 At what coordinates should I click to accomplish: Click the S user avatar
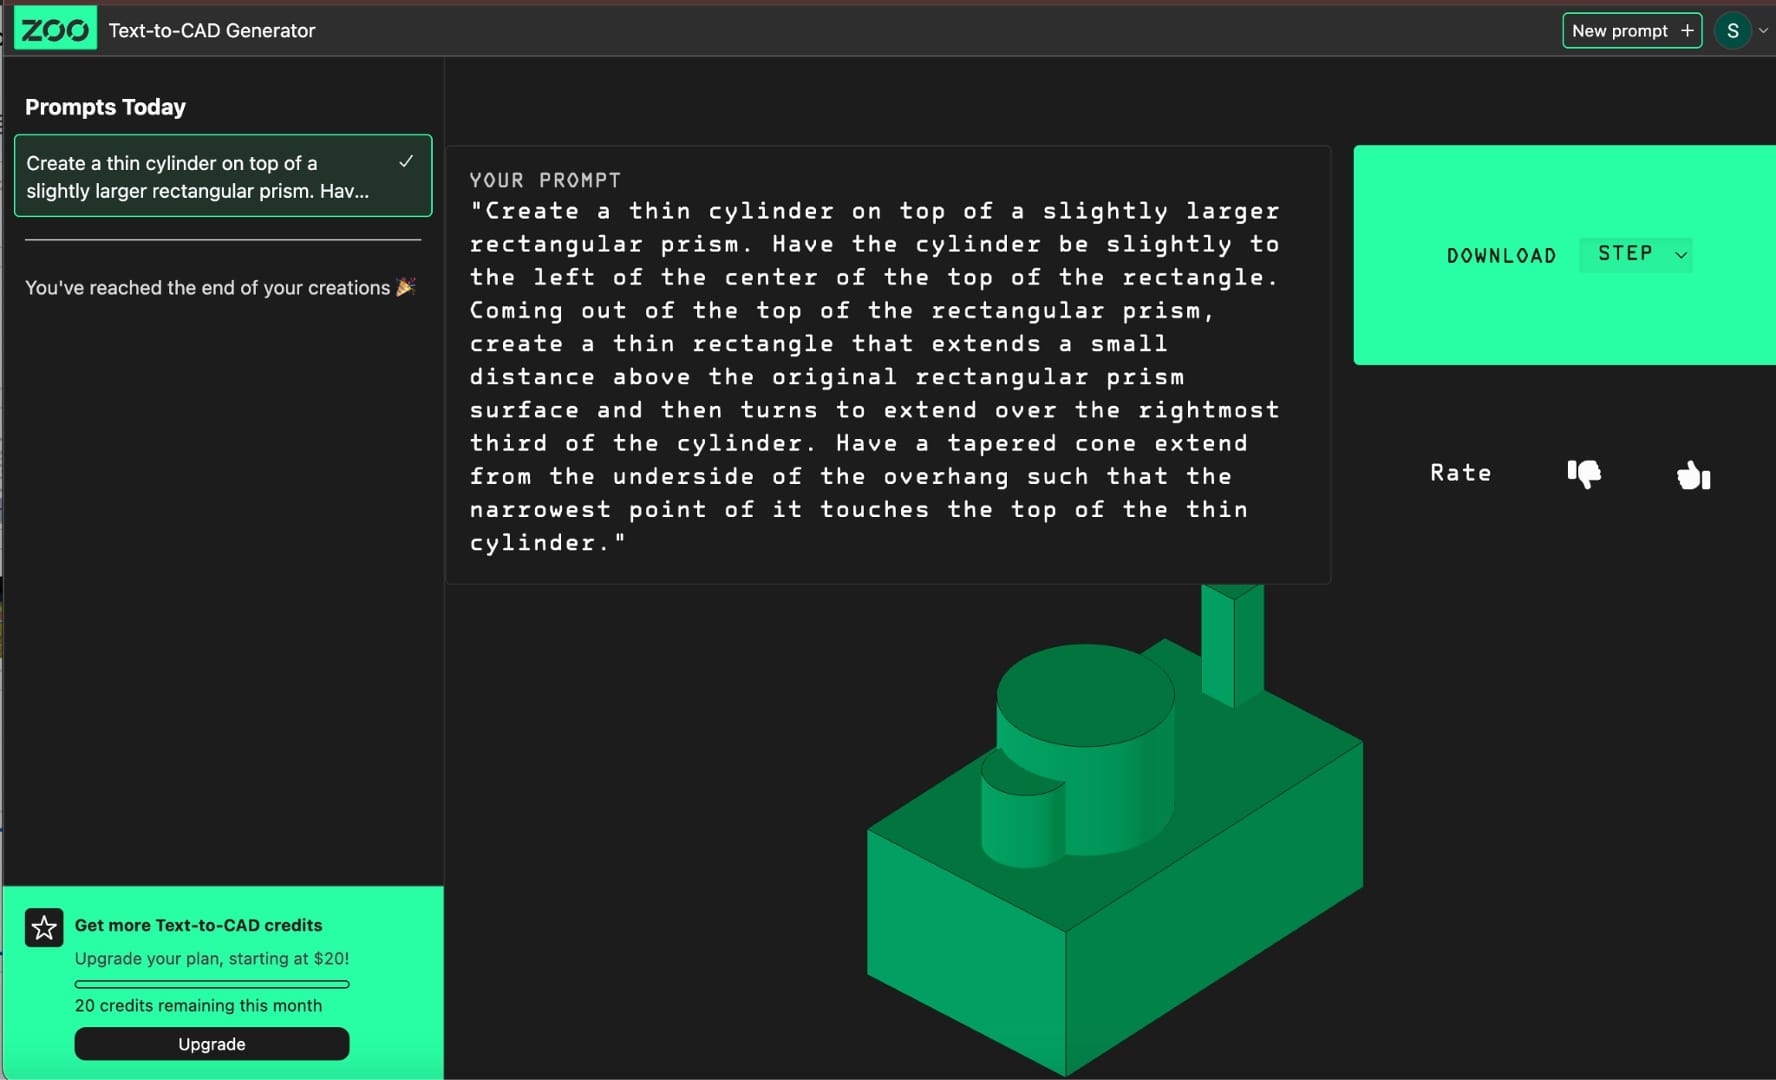[x=1732, y=31]
